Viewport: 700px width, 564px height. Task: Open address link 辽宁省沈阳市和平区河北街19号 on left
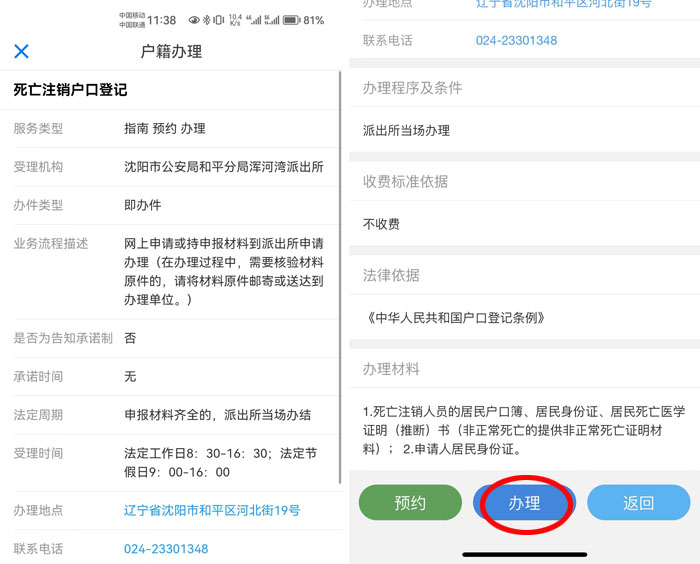211,510
